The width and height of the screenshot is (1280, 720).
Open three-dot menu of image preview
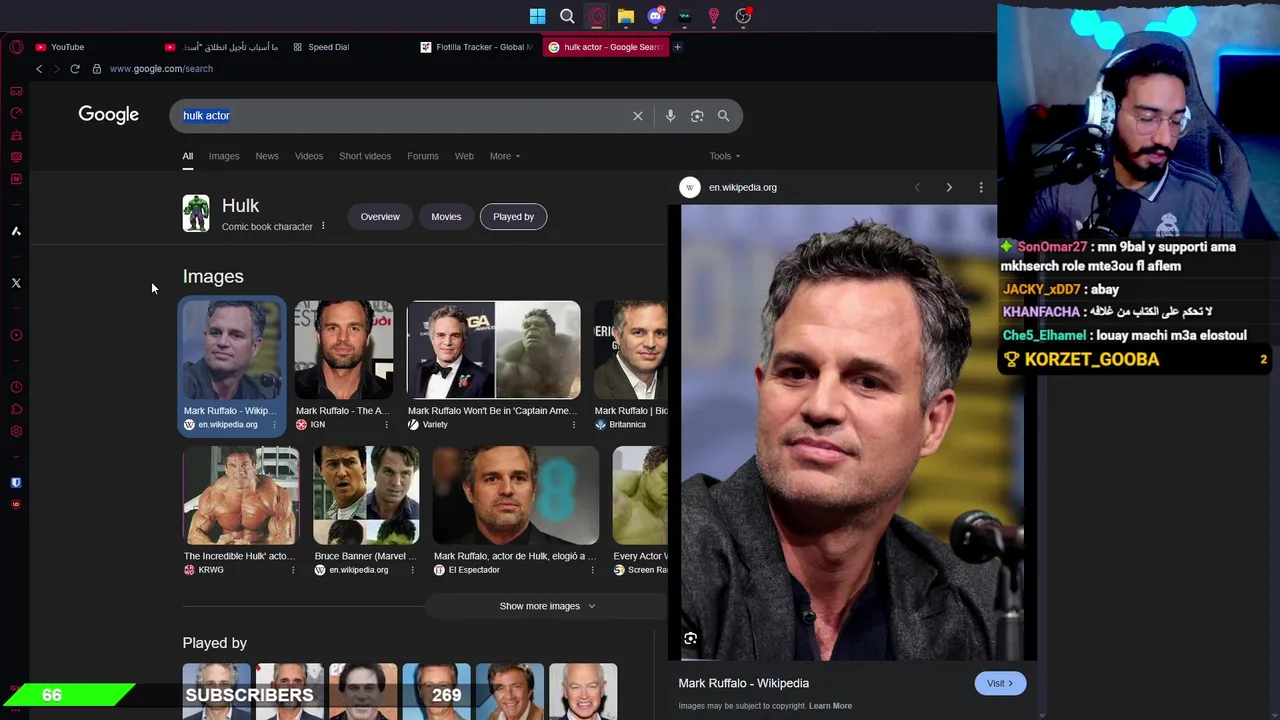981,187
